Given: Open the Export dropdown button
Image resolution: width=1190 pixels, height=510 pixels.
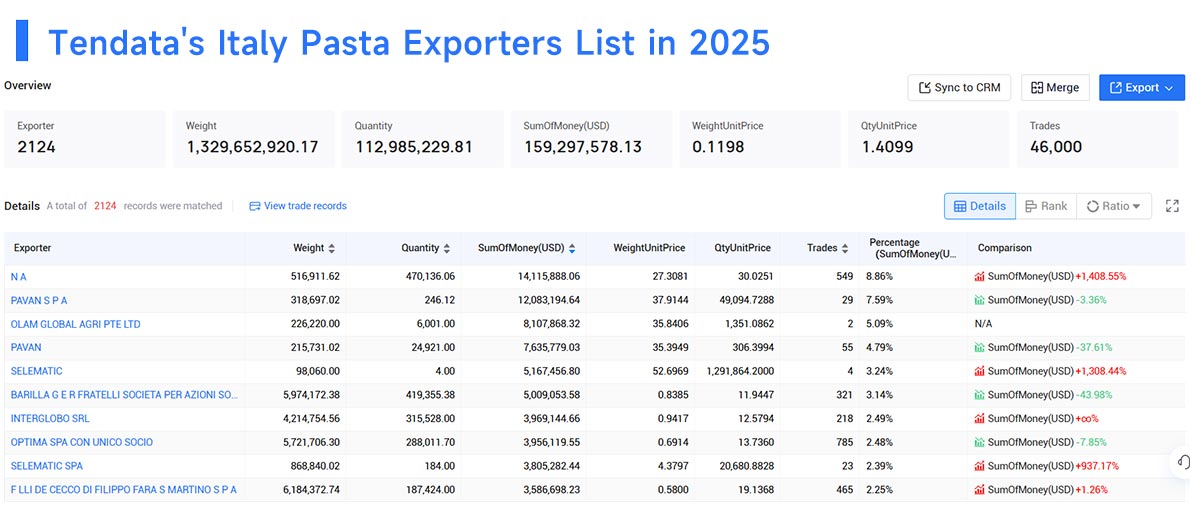Looking at the screenshot, I should coord(1141,87).
